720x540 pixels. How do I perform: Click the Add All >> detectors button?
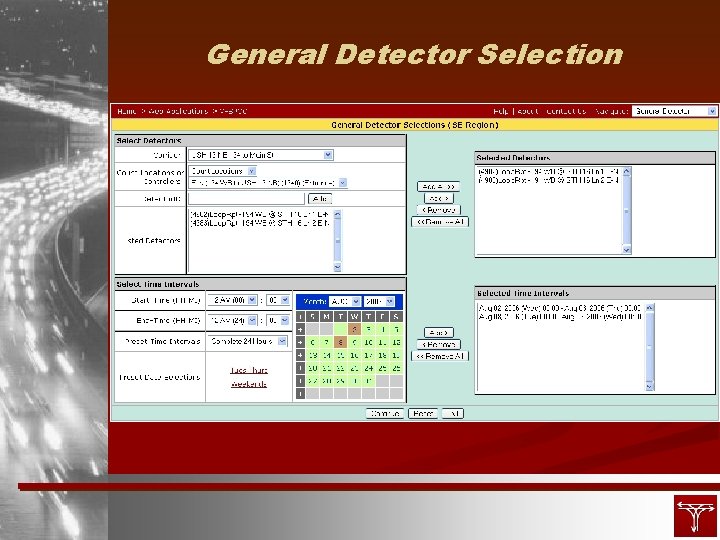click(439, 187)
